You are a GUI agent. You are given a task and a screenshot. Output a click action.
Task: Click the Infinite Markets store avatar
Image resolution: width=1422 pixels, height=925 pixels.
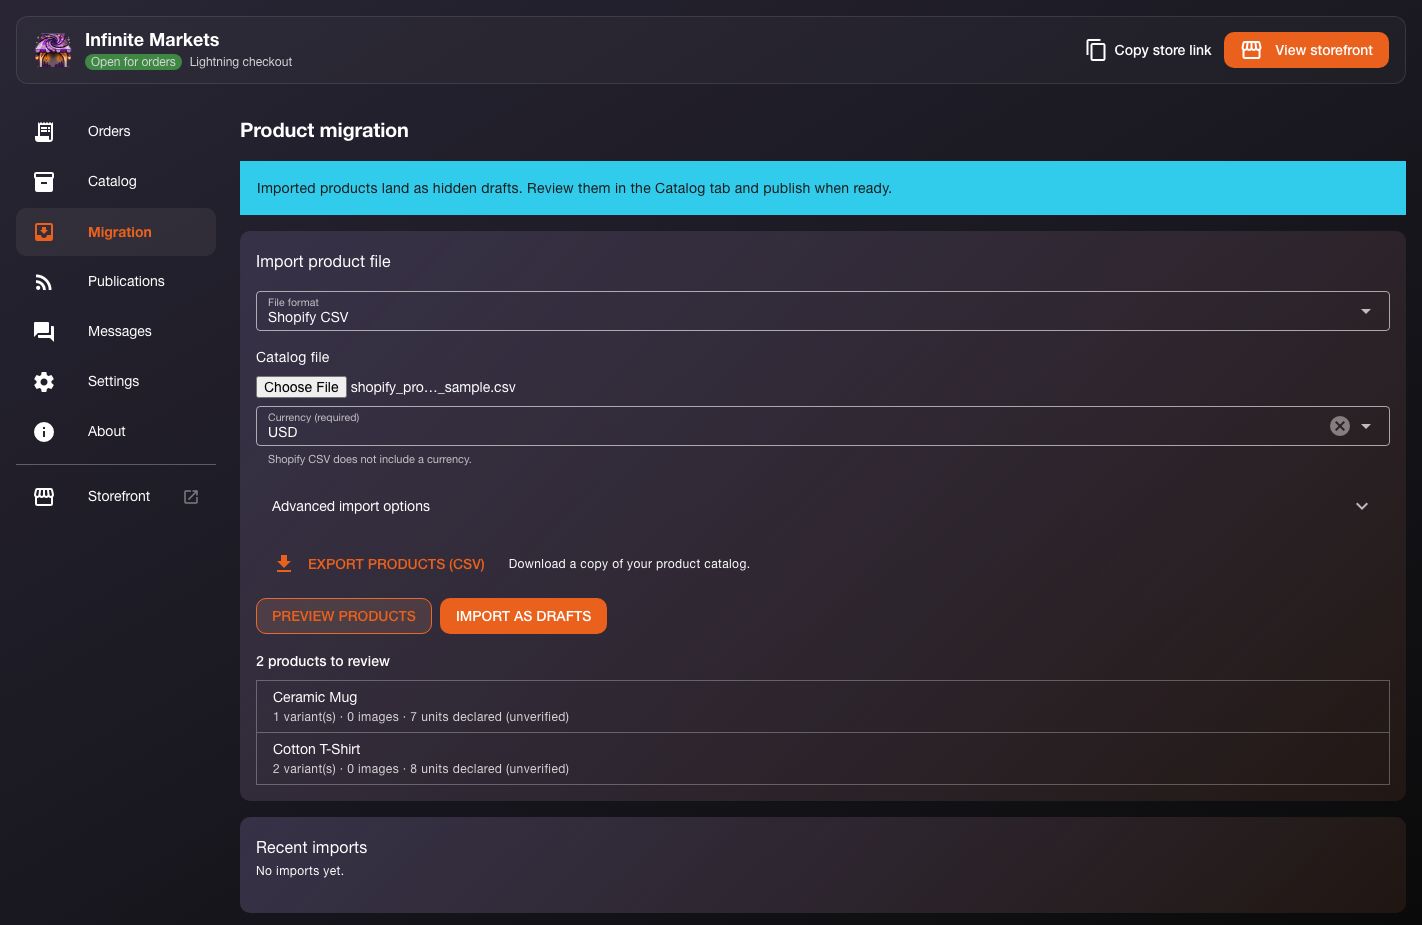tap(53, 50)
